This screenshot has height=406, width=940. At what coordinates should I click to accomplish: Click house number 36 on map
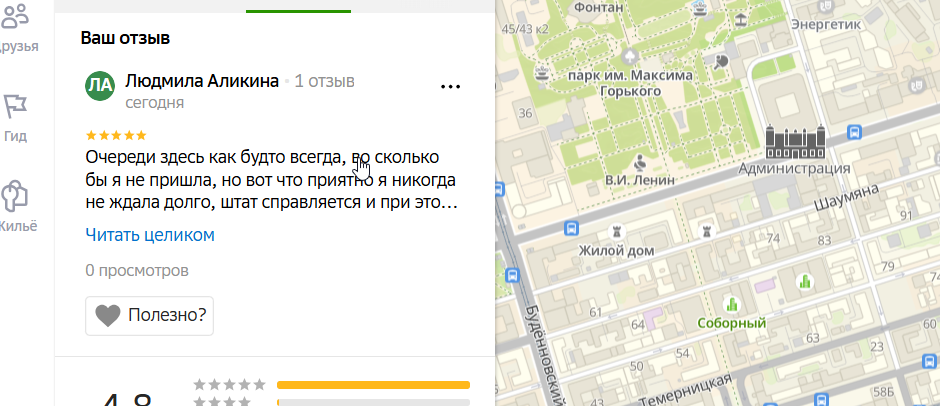(526, 113)
